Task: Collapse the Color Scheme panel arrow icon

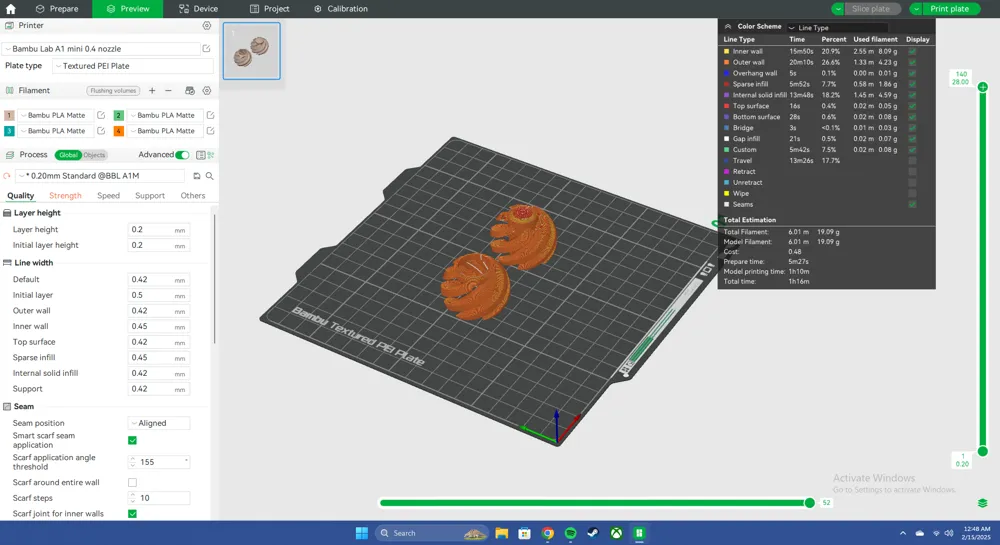Action: coord(728,27)
